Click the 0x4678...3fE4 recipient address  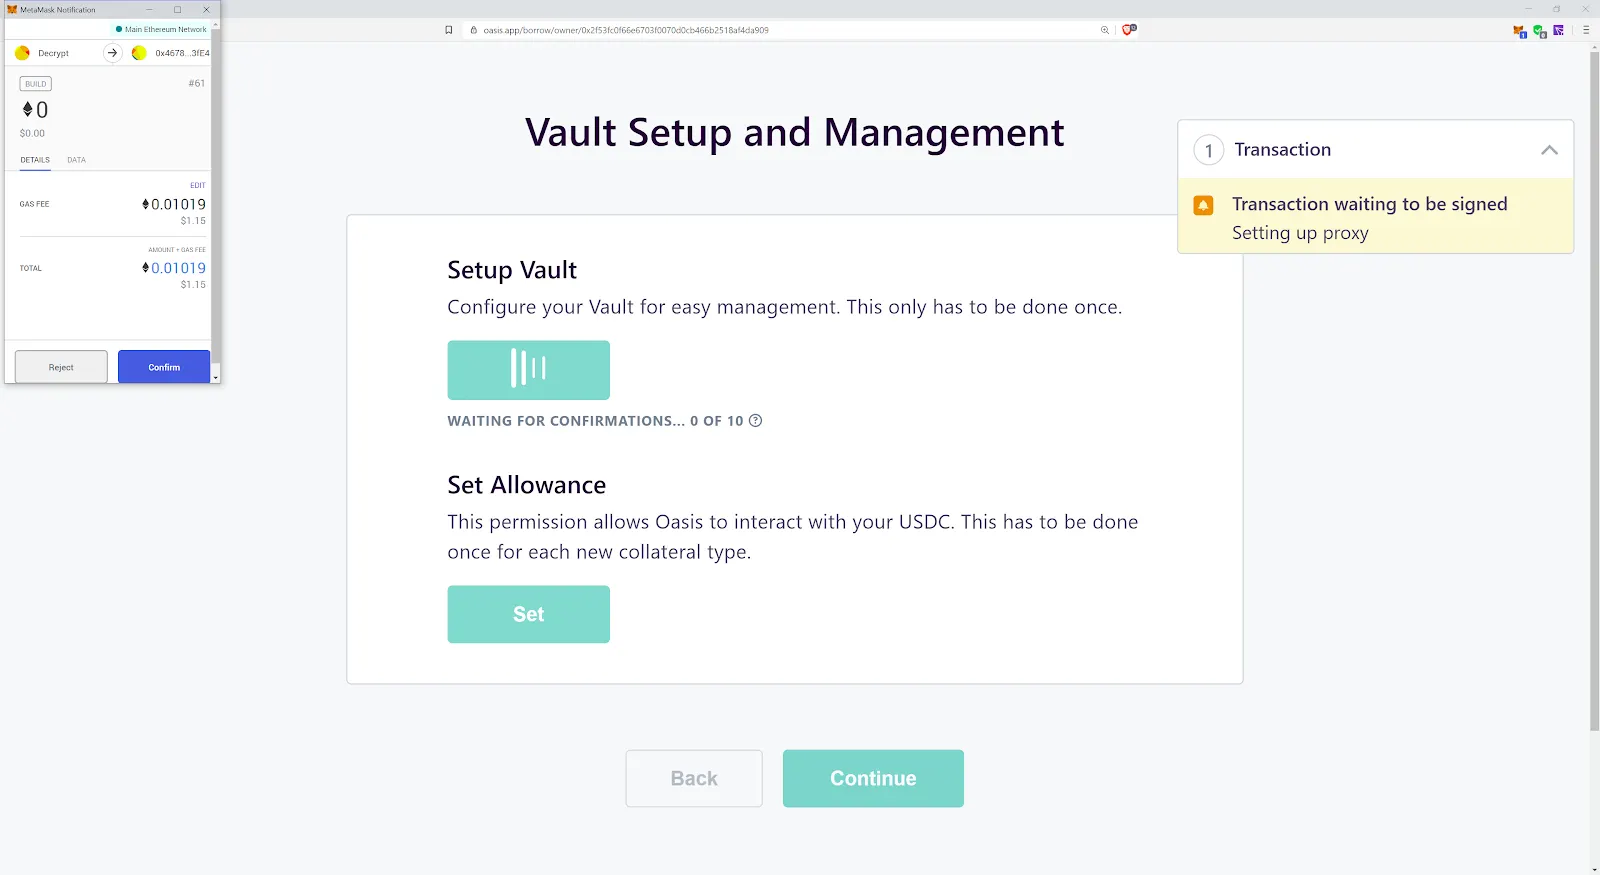182,53
